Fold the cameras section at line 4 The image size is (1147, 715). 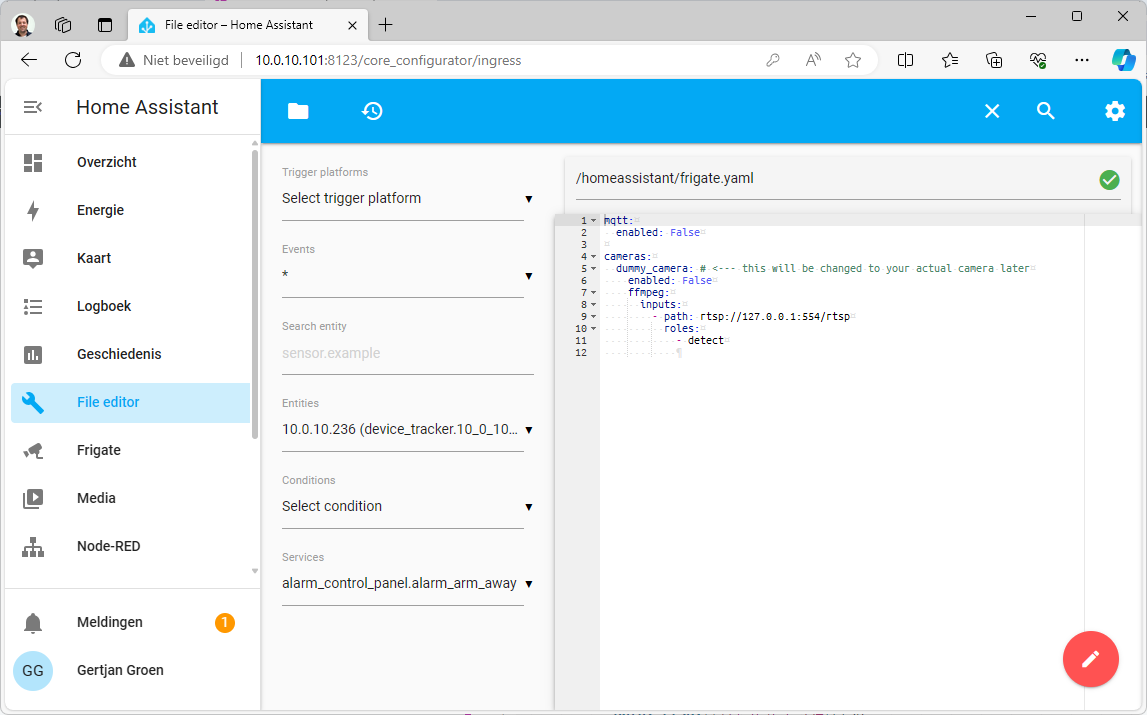point(594,257)
